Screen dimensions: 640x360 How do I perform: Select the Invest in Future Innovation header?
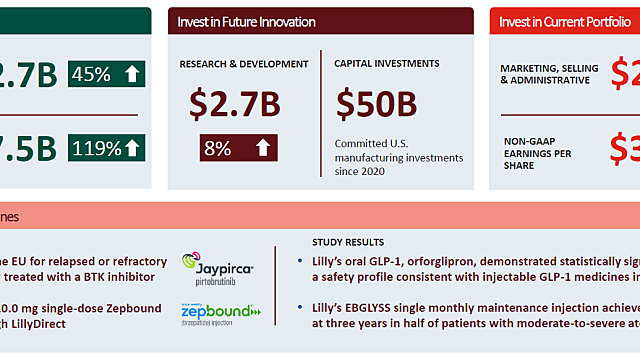click(x=321, y=21)
